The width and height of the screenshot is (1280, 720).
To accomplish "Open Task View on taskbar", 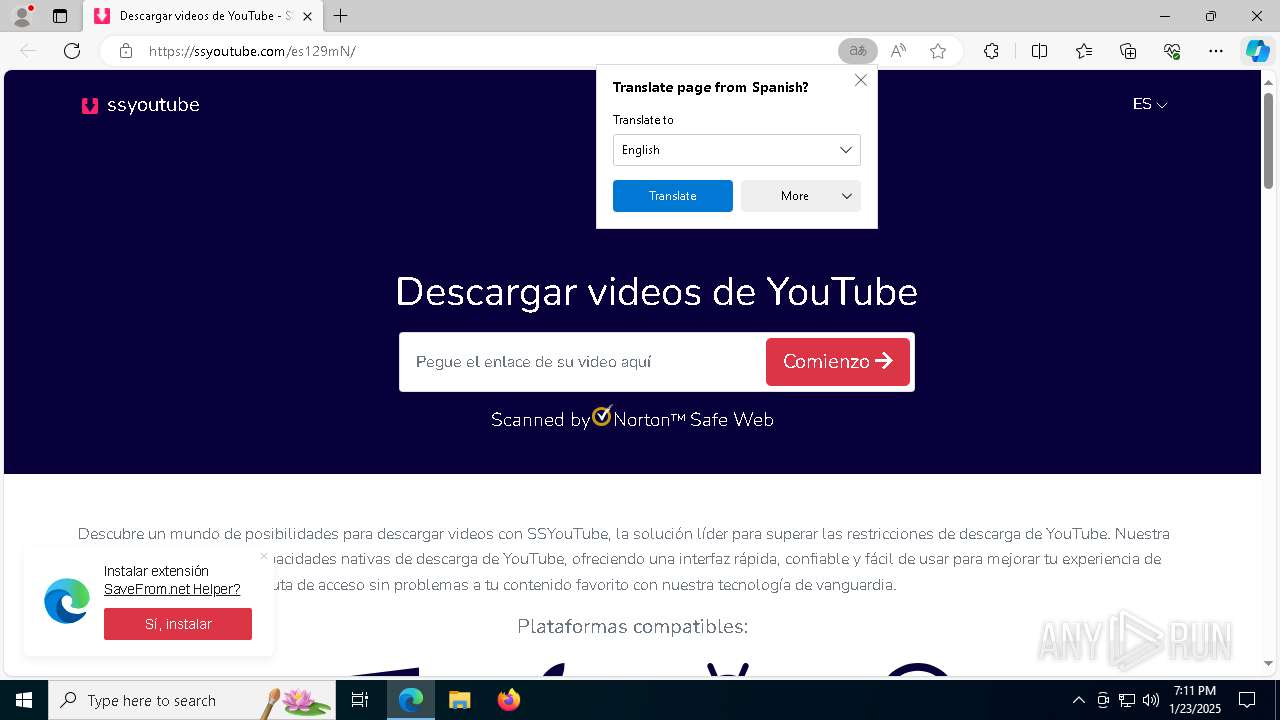I will coord(361,700).
